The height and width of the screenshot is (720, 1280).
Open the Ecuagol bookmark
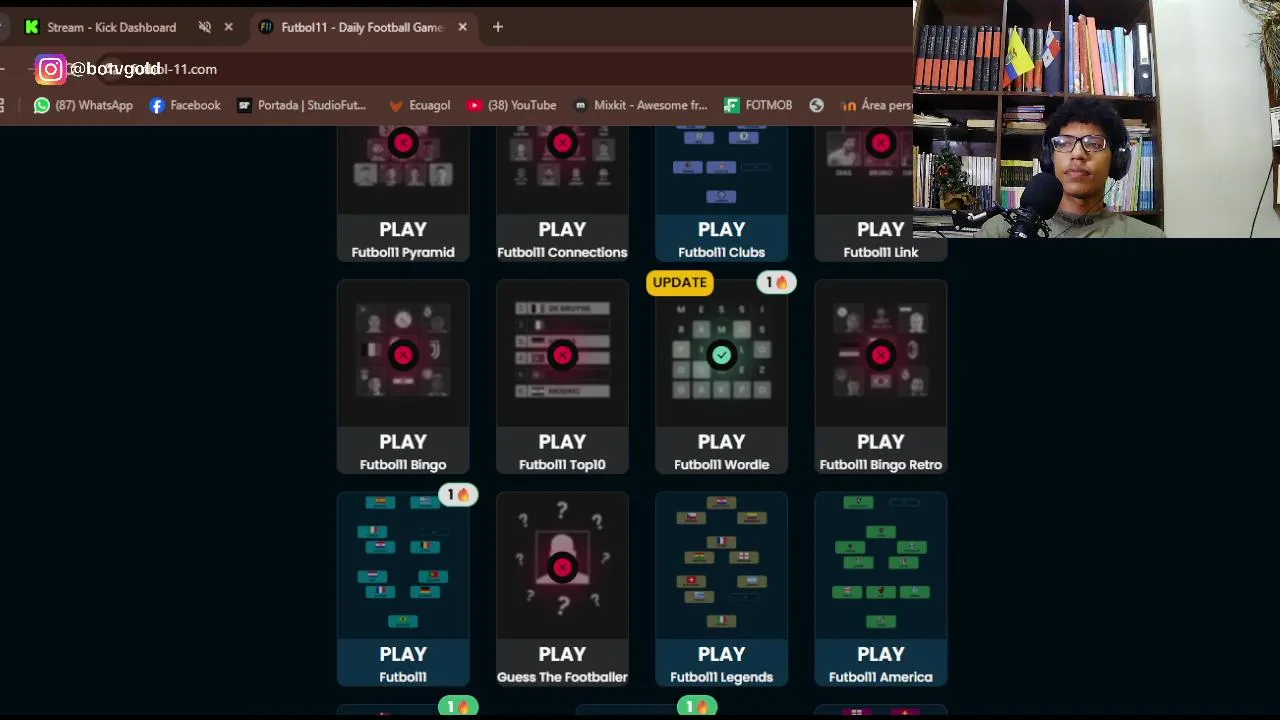click(419, 105)
